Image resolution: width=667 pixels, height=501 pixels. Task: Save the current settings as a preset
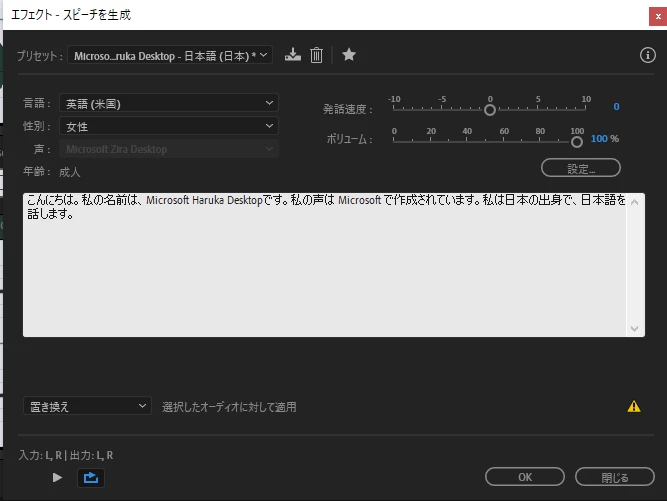pyautogui.click(x=293, y=55)
